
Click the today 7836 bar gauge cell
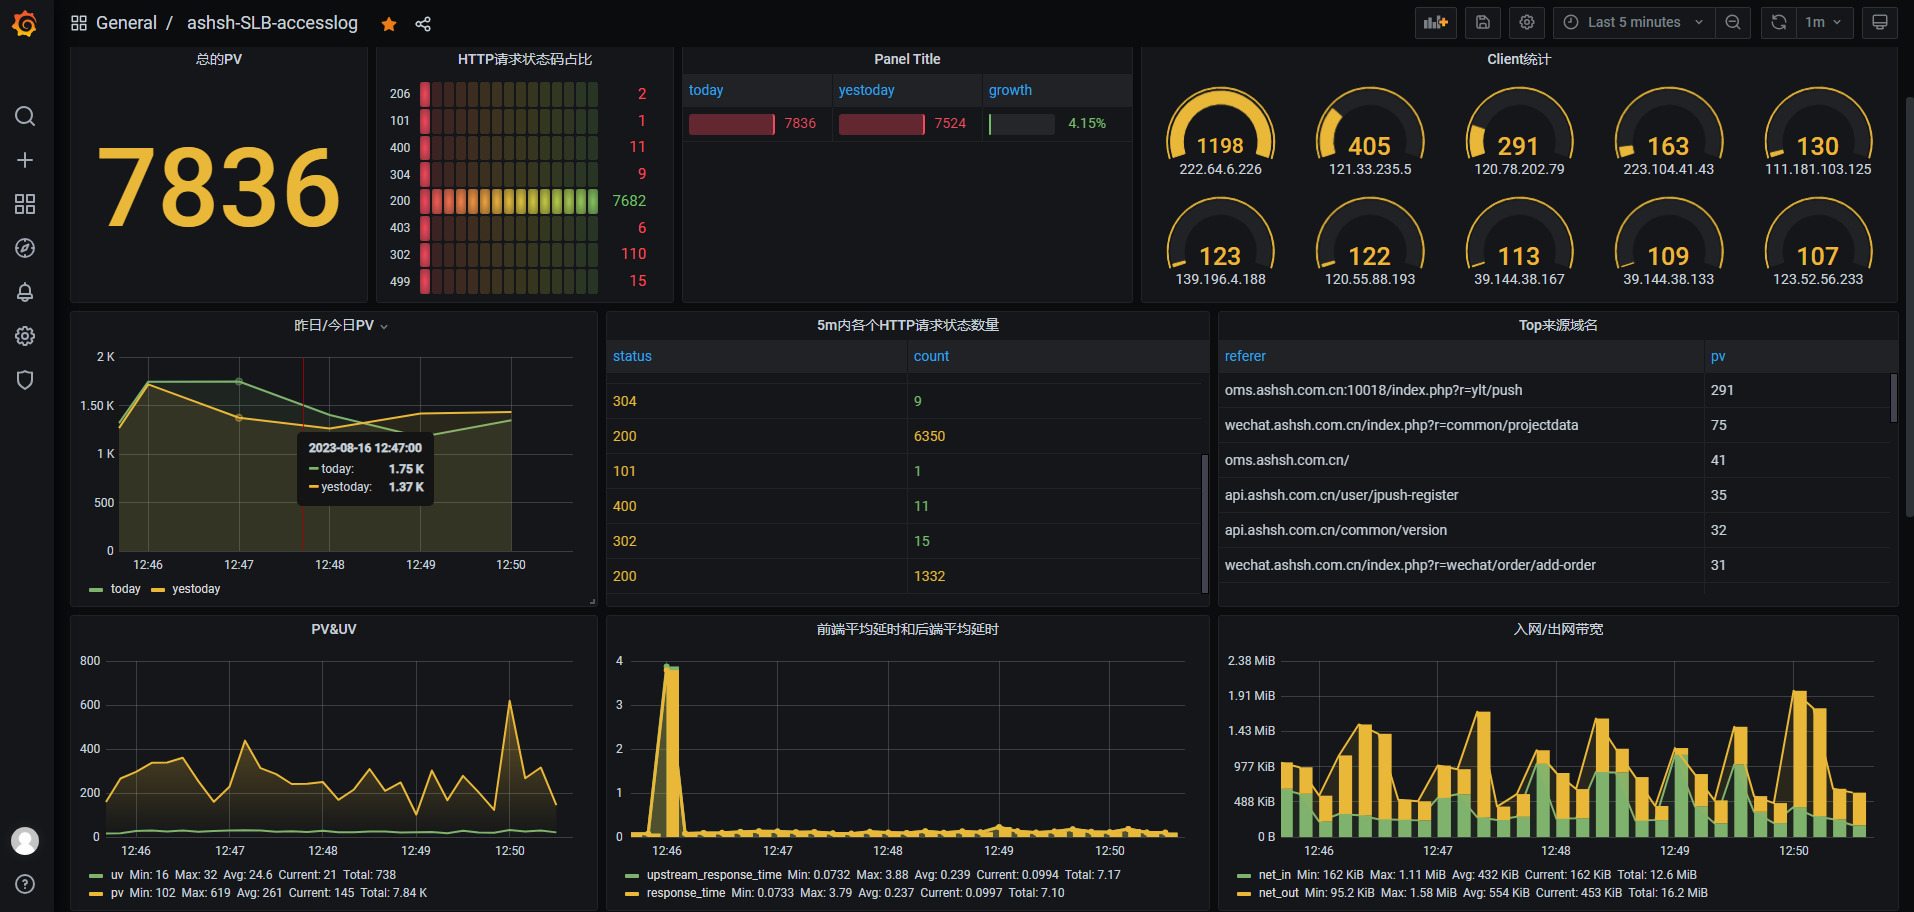757,124
